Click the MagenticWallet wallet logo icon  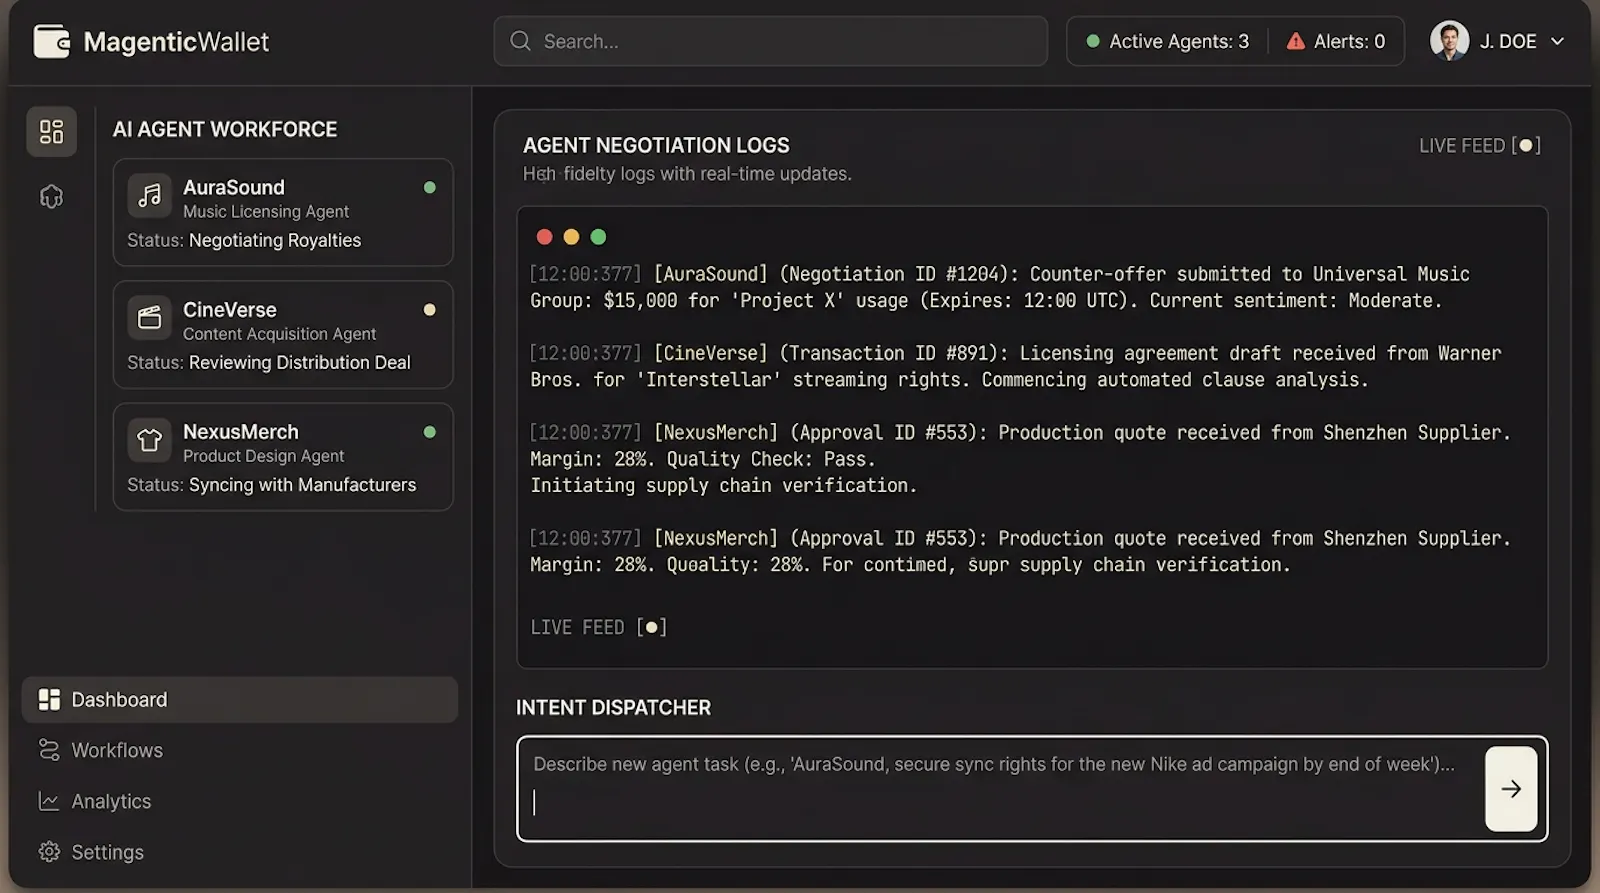pyautogui.click(x=52, y=41)
